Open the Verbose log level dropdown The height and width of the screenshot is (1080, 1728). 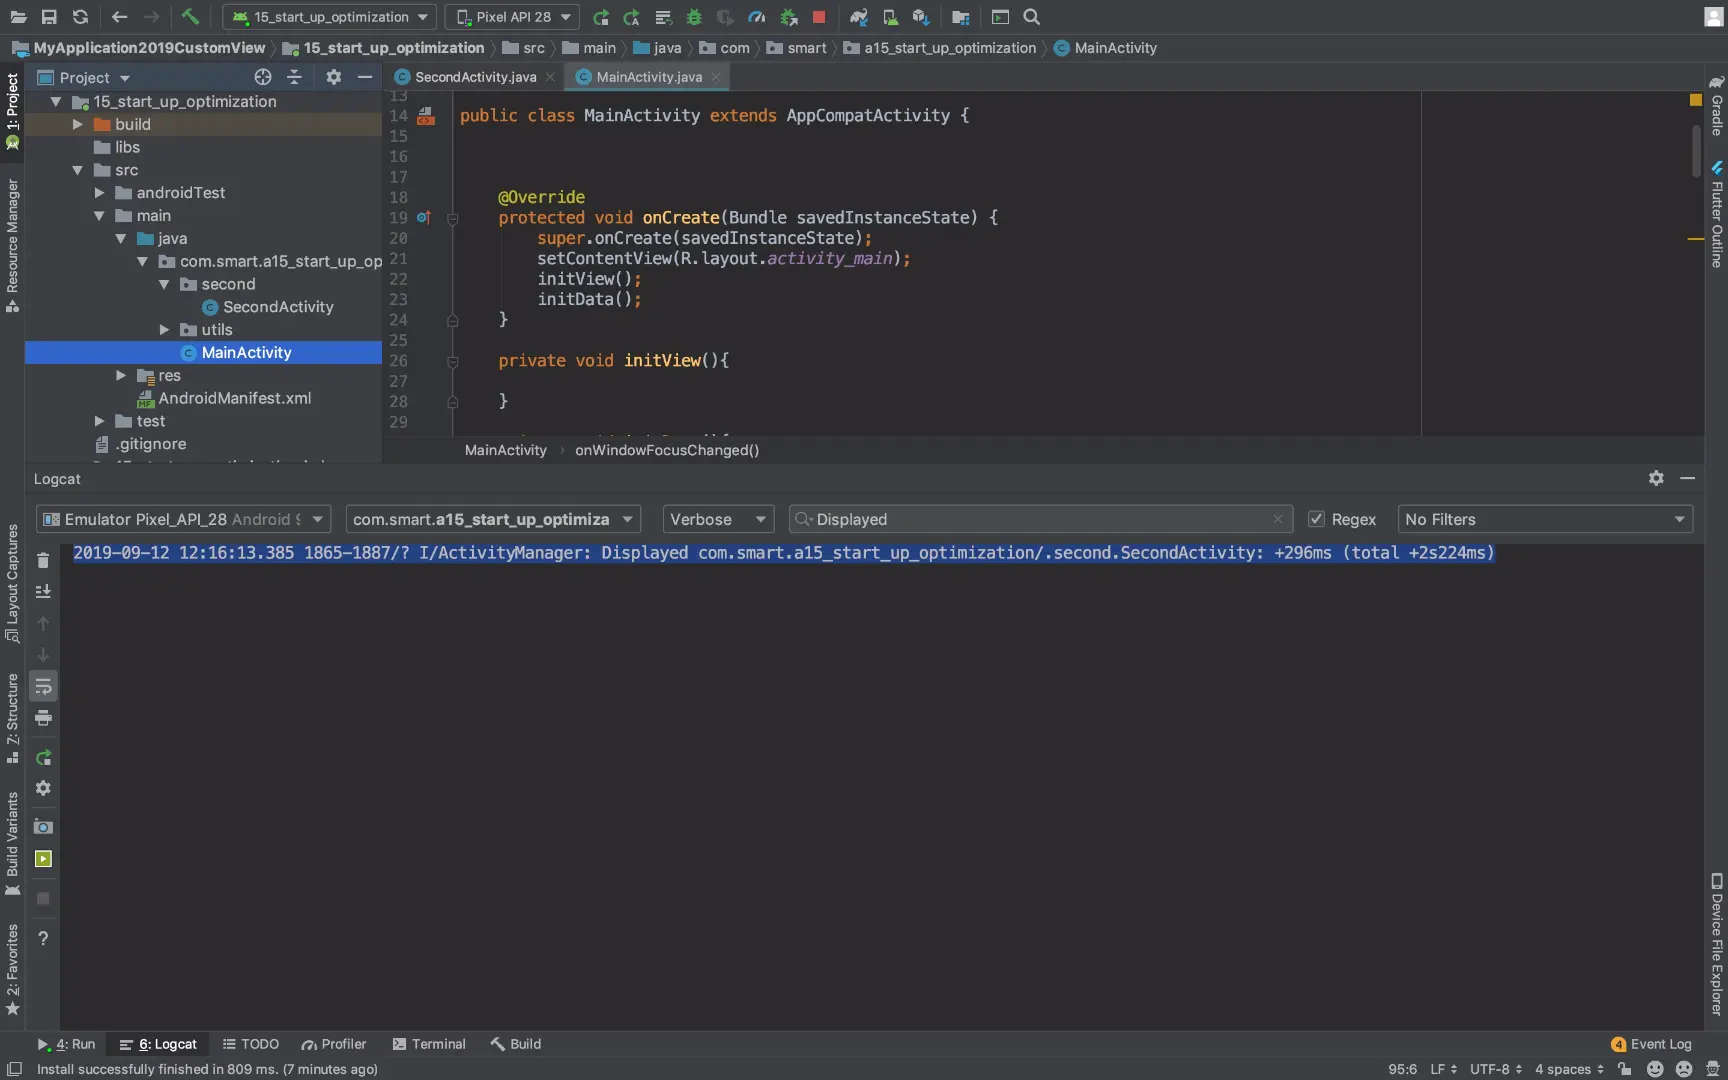717,519
